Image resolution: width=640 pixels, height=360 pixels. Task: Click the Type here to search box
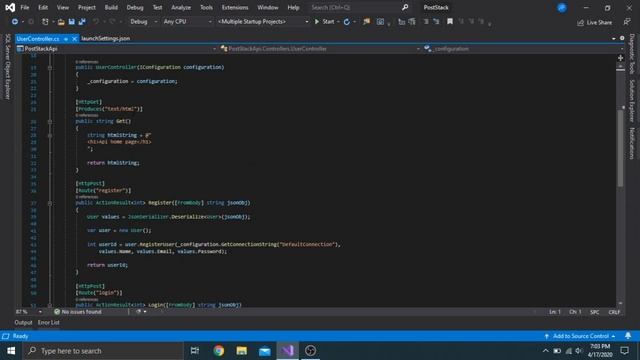pyautogui.click(x=103, y=351)
